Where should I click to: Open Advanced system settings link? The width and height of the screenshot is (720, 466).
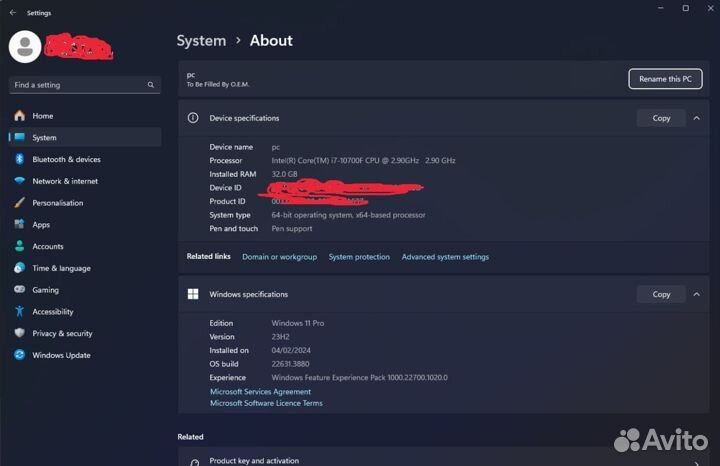point(445,257)
